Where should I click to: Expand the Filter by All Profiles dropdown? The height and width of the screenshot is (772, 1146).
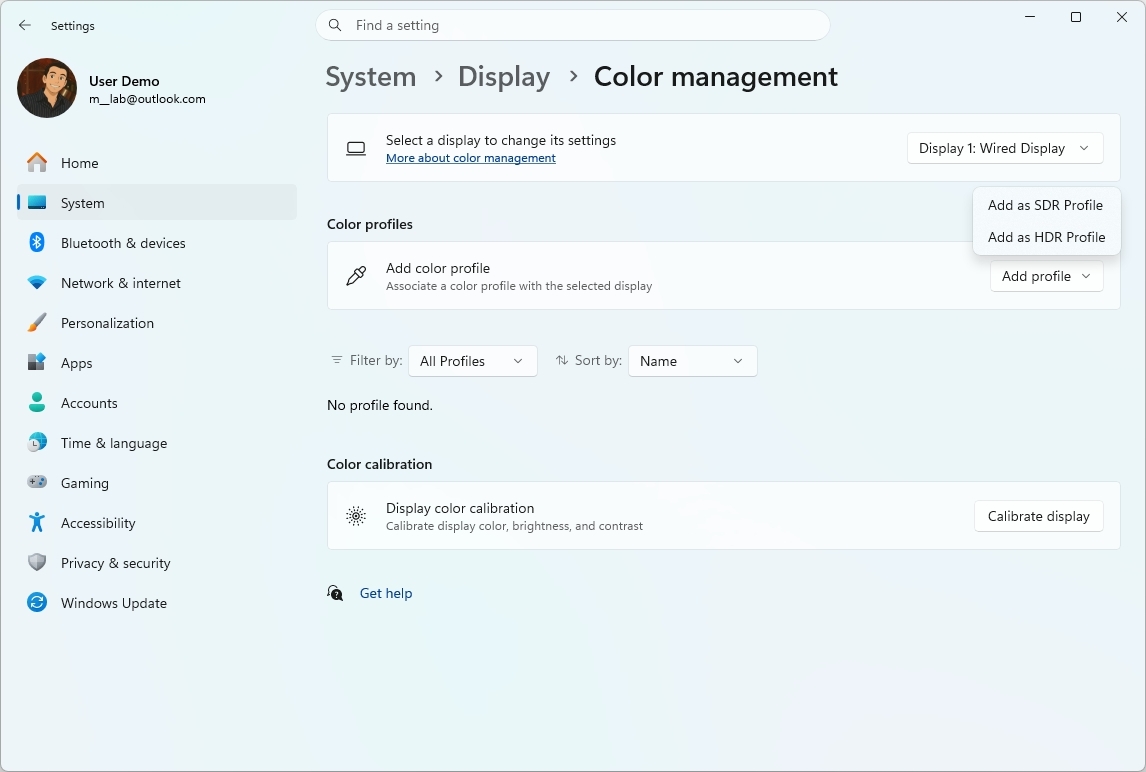(x=472, y=361)
